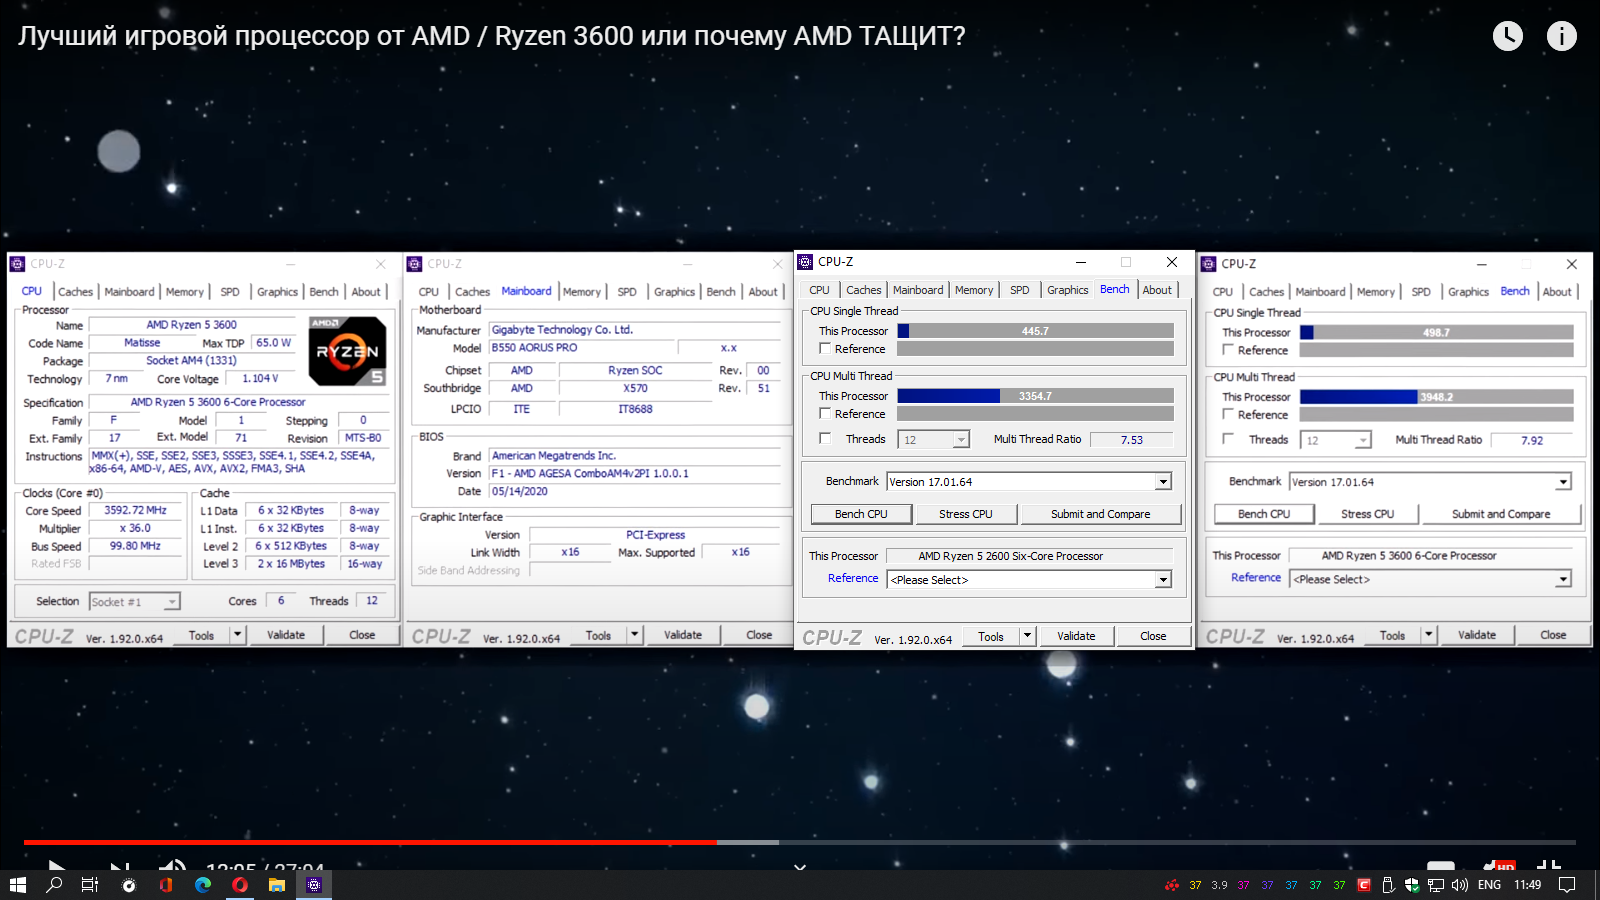Click the Watch Later clock icon
The width and height of the screenshot is (1600, 900).
1508,36
